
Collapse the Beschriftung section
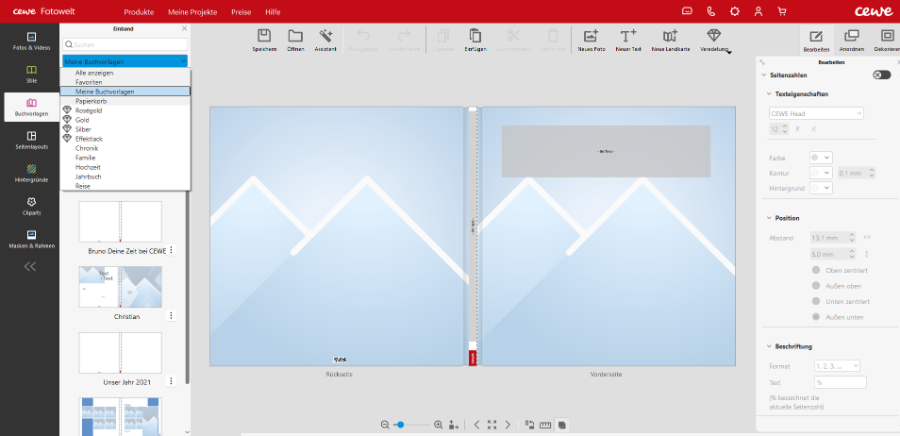(770, 347)
